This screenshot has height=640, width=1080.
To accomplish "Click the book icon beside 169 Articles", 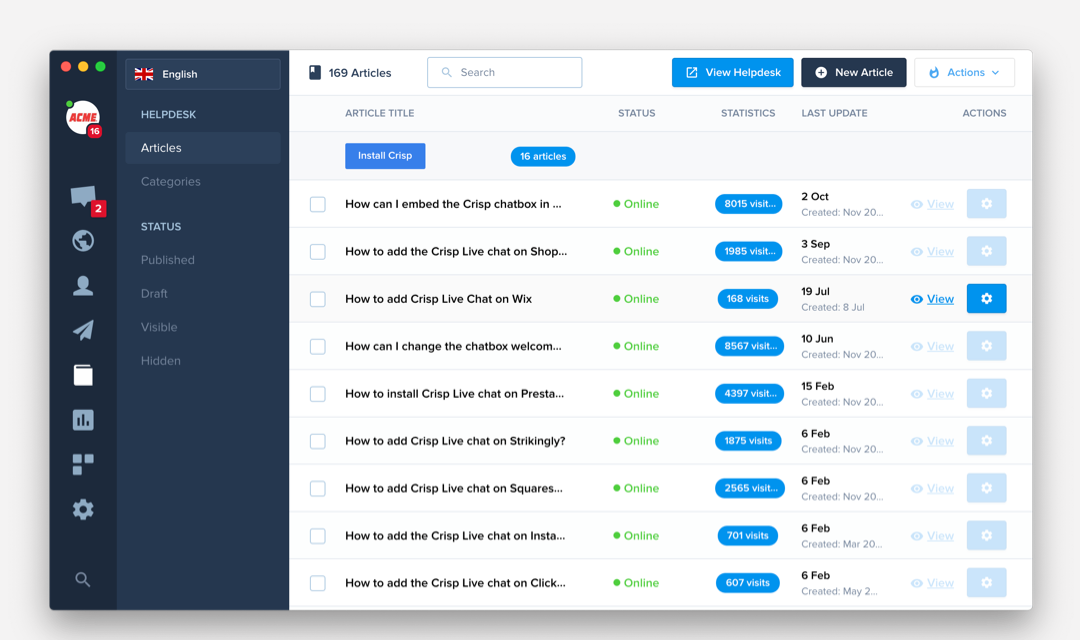I will click(315, 72).
